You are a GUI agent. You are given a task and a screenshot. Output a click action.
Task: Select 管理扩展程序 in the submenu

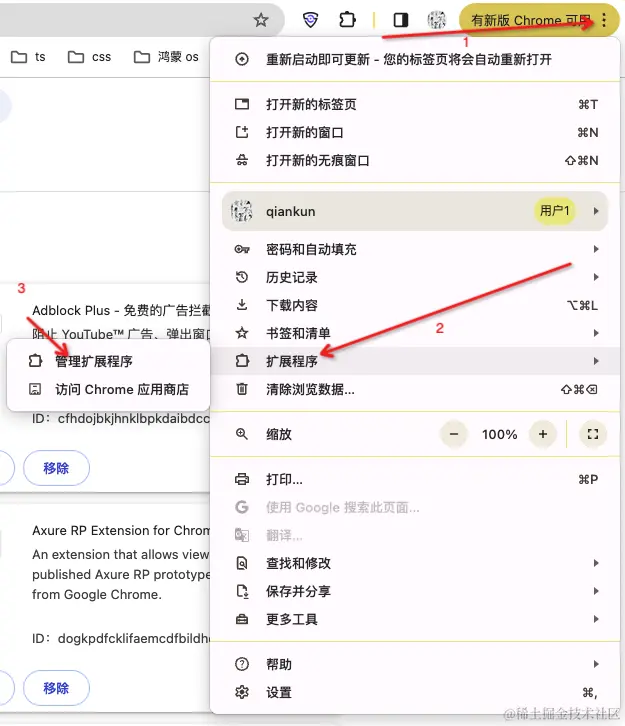(108, 361)
